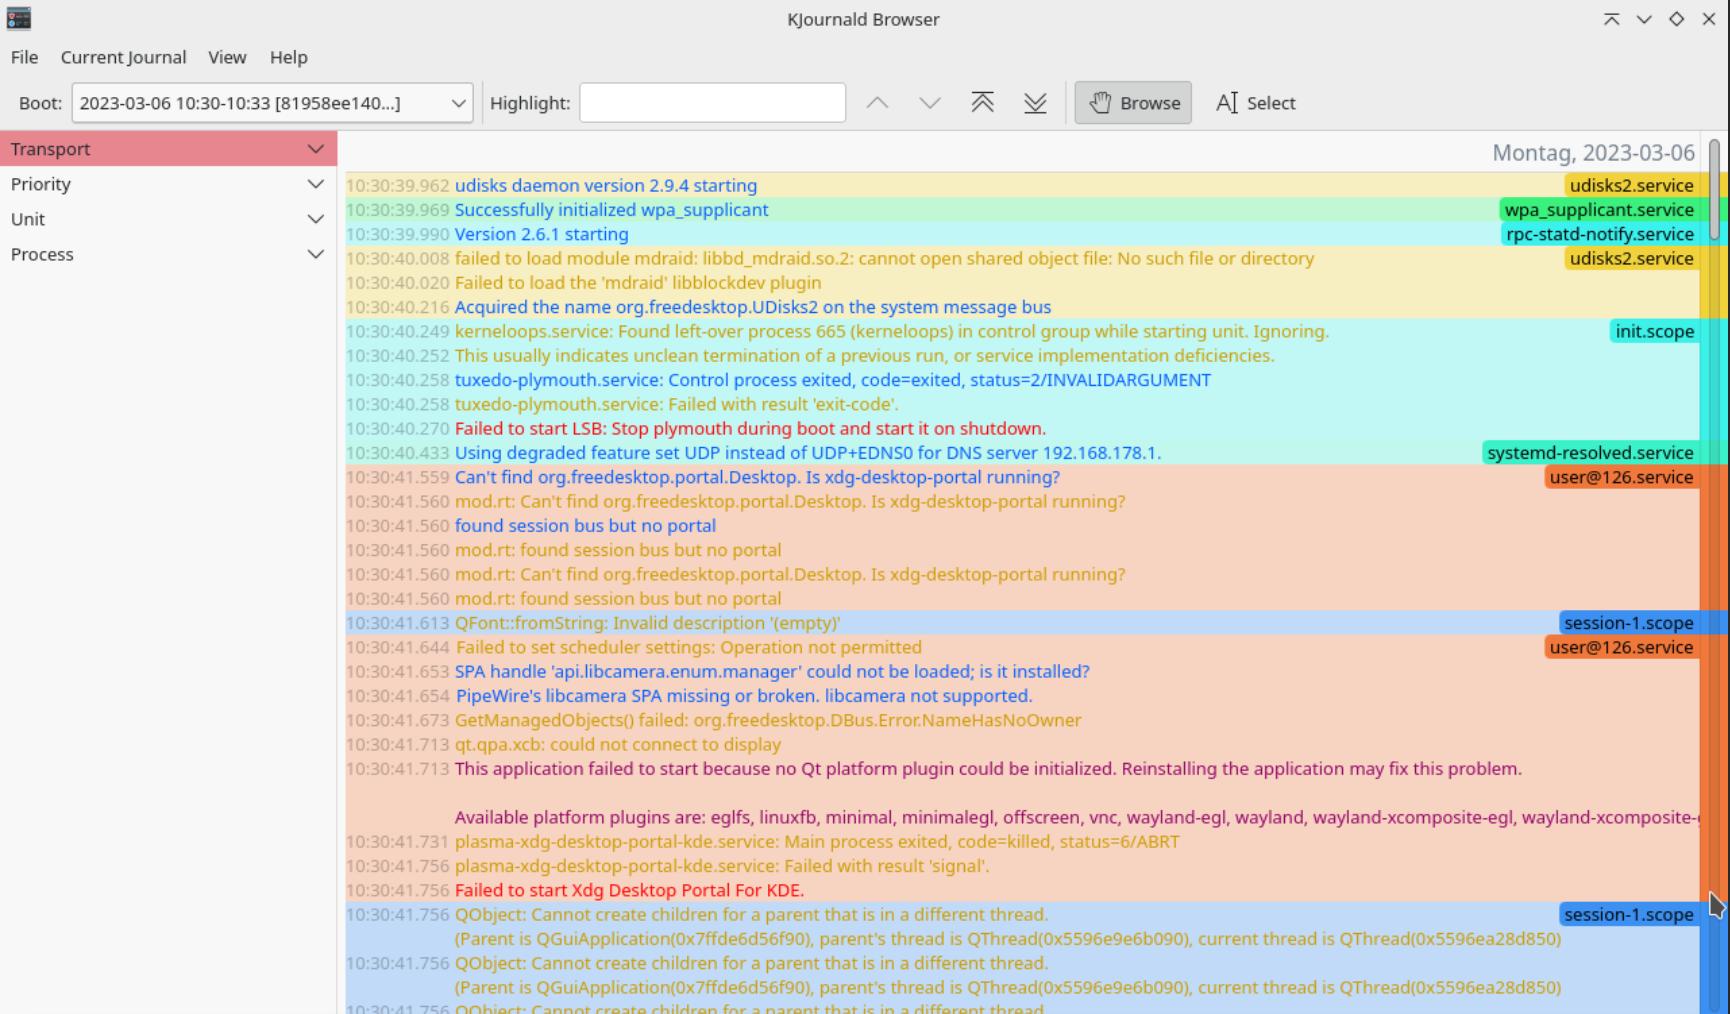
Task: Activate Browse mode hand button
Action: (x=1133, y=103)
